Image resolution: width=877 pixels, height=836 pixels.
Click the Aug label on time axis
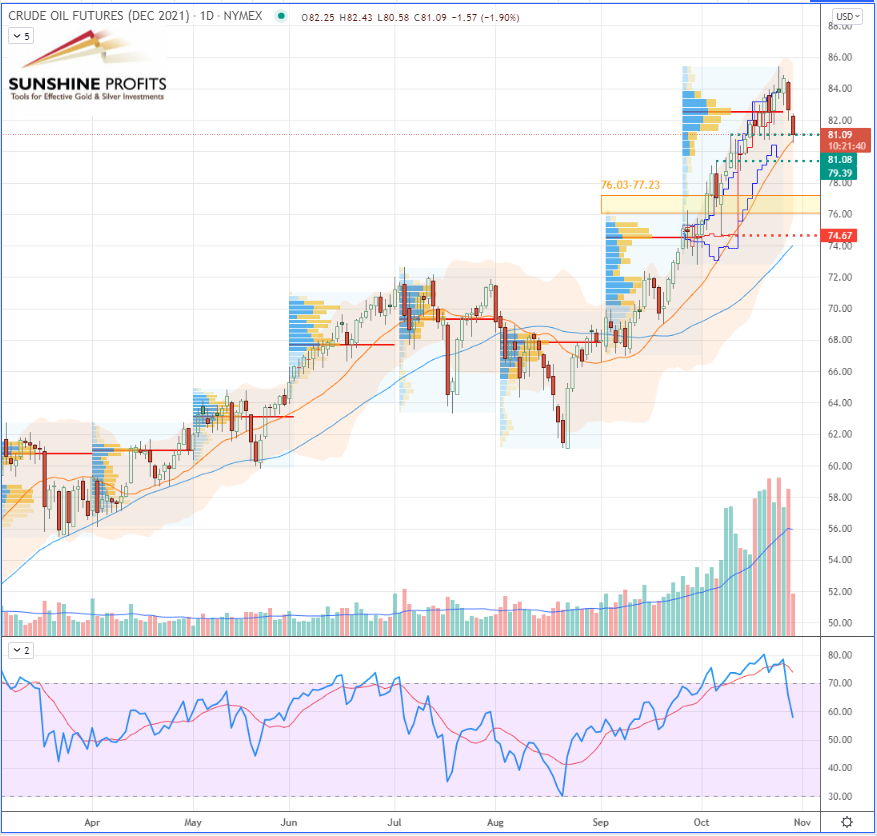[495, 823]
